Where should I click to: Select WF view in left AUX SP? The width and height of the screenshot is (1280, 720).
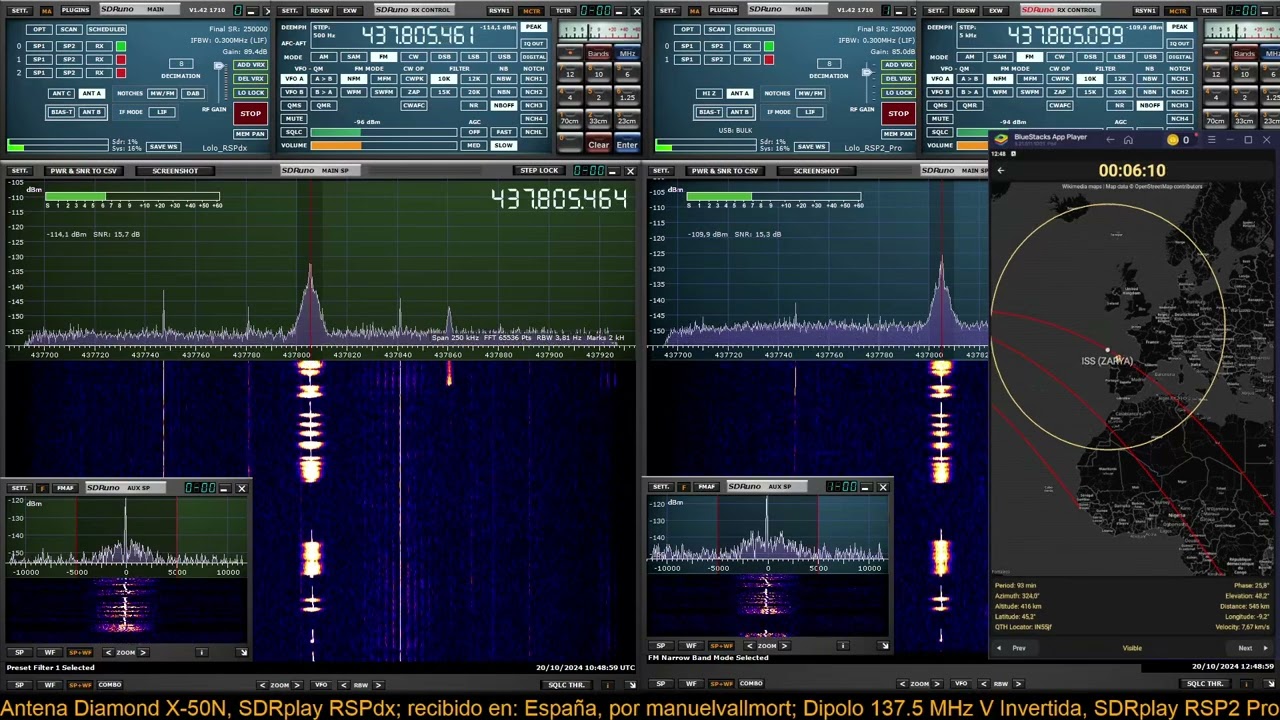49,652
